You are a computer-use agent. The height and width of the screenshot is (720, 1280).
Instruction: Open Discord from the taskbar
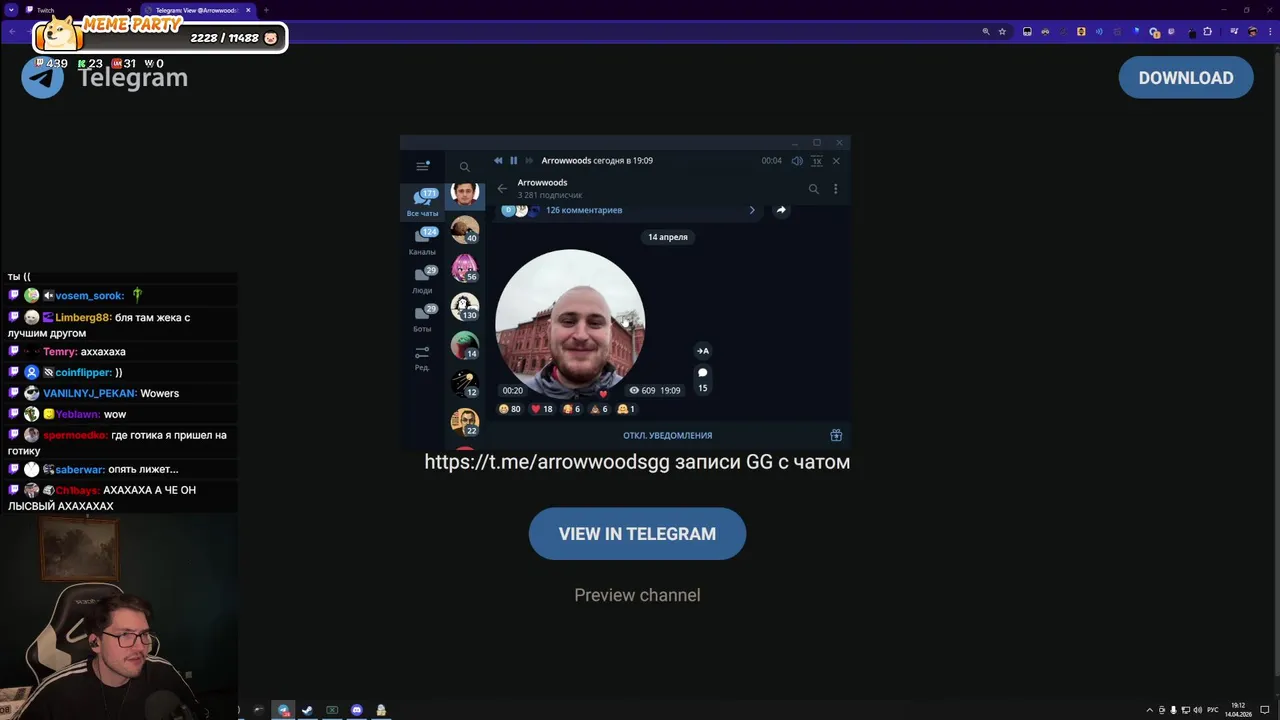pyautogui.click(x=356, y=710)
